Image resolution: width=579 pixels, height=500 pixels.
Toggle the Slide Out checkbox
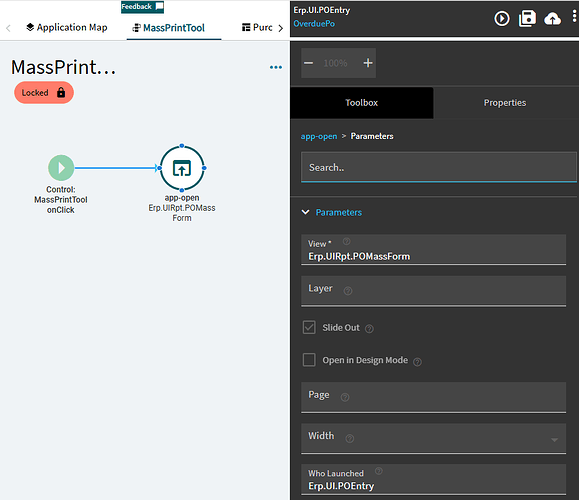click(309, 328)
